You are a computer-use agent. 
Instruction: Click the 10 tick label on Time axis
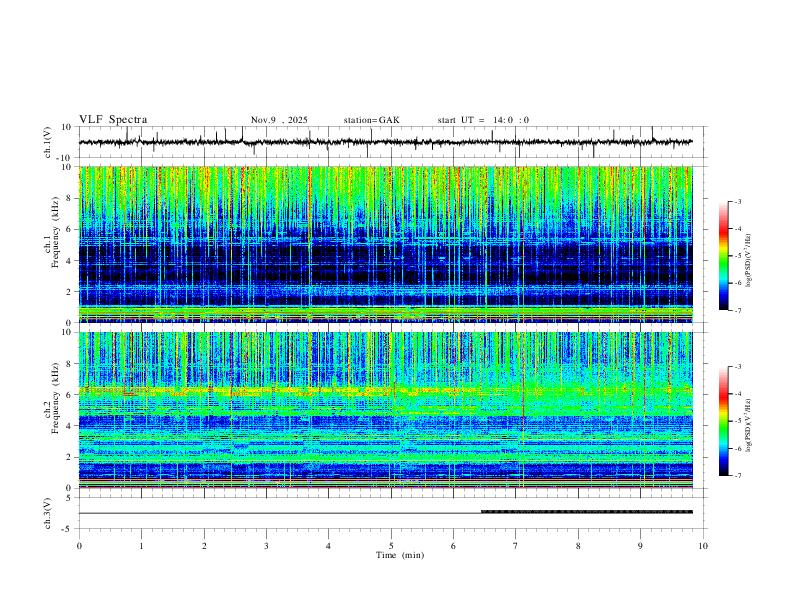pyautogui.click(x=703, y=546)
